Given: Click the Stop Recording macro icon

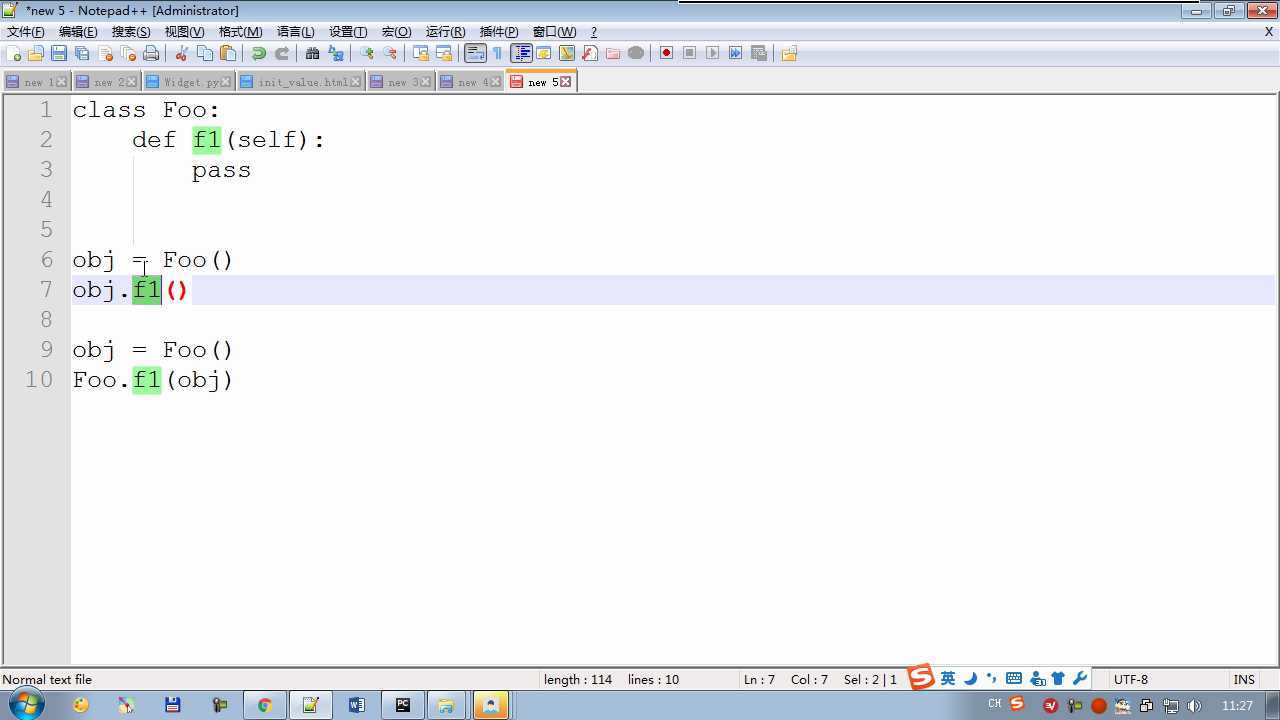Looking at the screenshot, I should (689, 53).
